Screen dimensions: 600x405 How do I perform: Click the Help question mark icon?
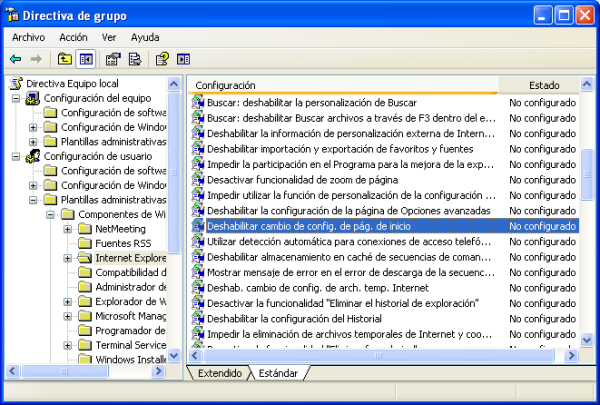(161, 59)
